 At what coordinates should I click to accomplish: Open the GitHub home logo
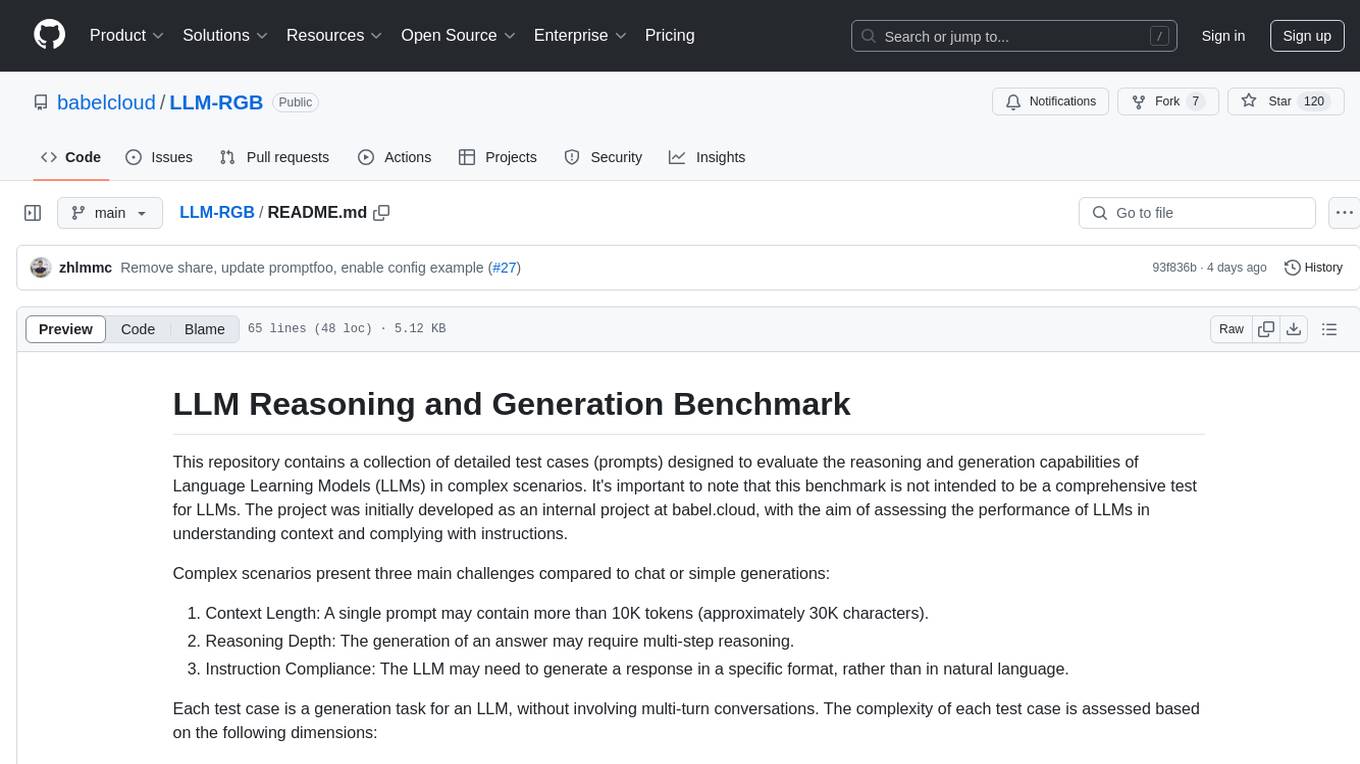click(x=49, y=35)
